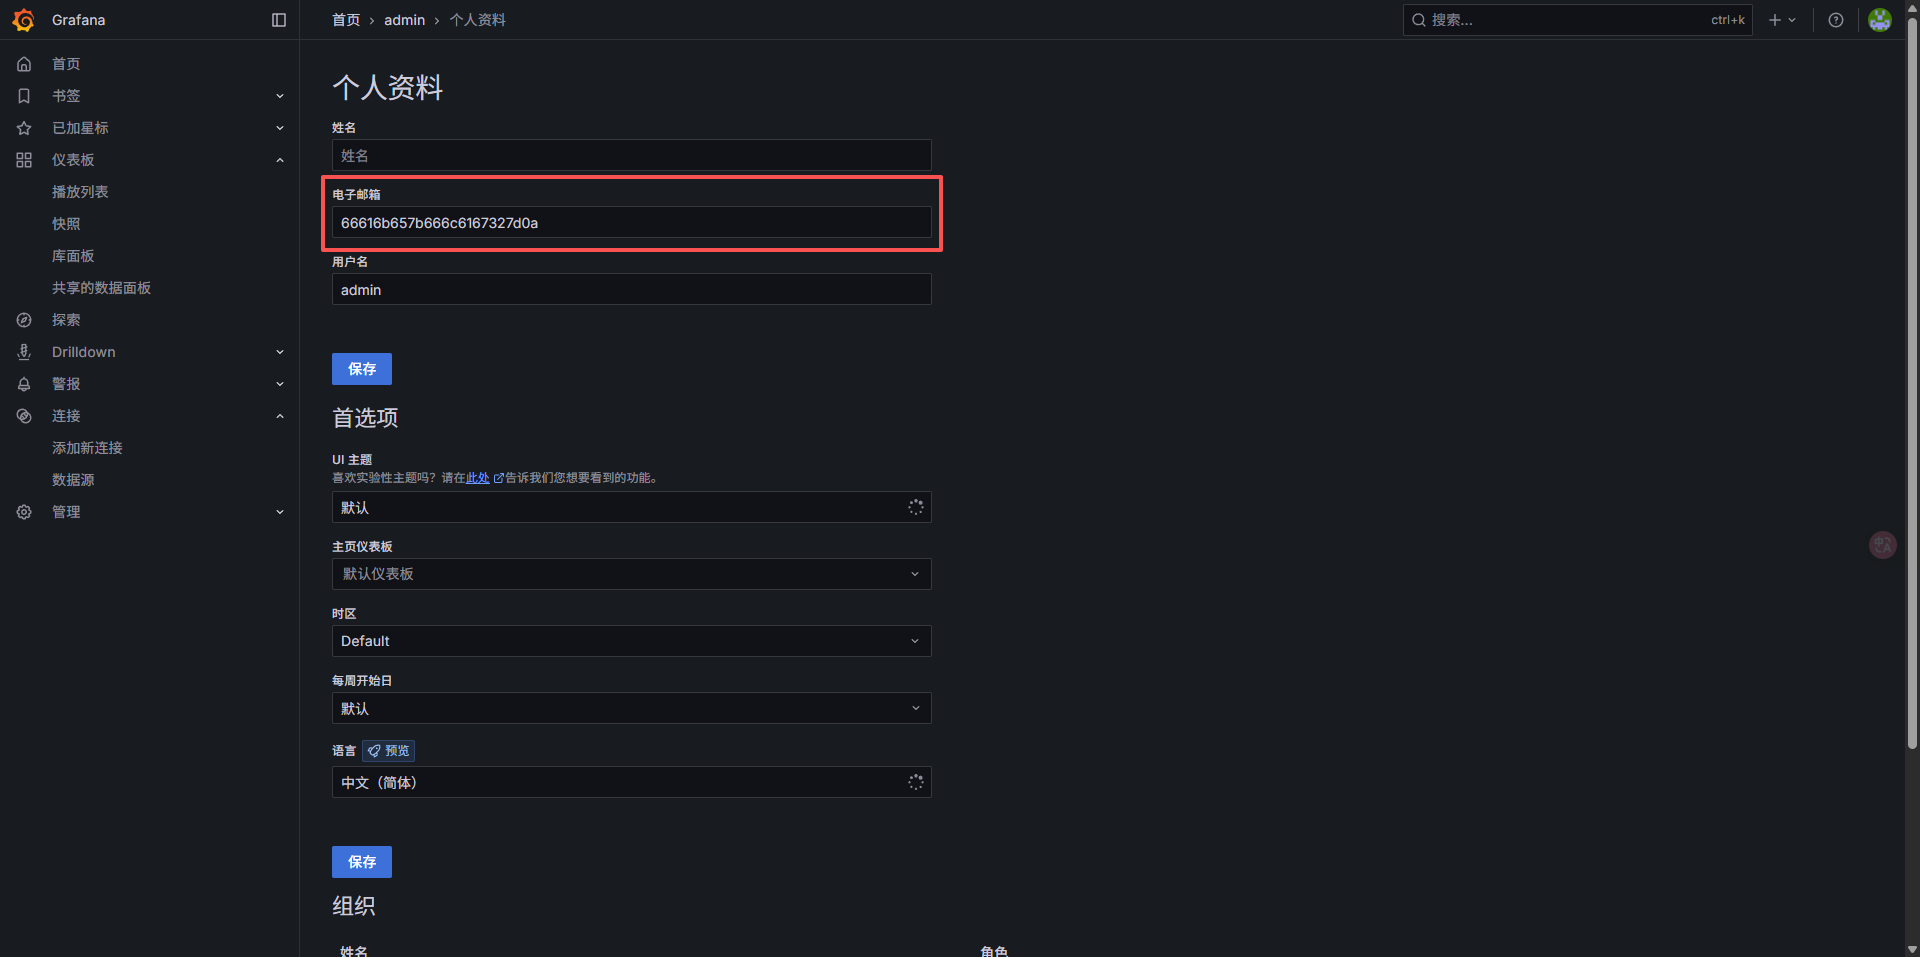Image resolution: width=1920 pixels, height=957 pixels.
Task: Click the 警报 bell icon
Action: [x=24, y=384]
